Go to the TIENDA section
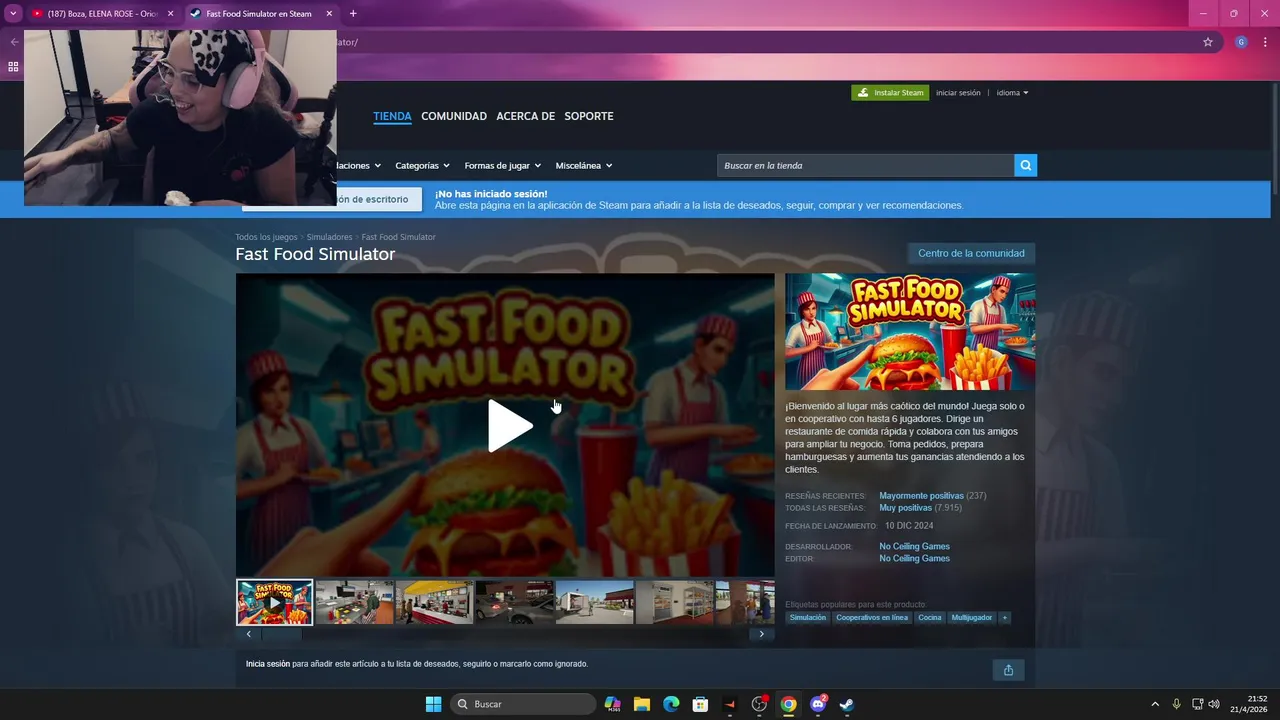1280x720 pixels. pyautogui.click(x=392, y=116)
